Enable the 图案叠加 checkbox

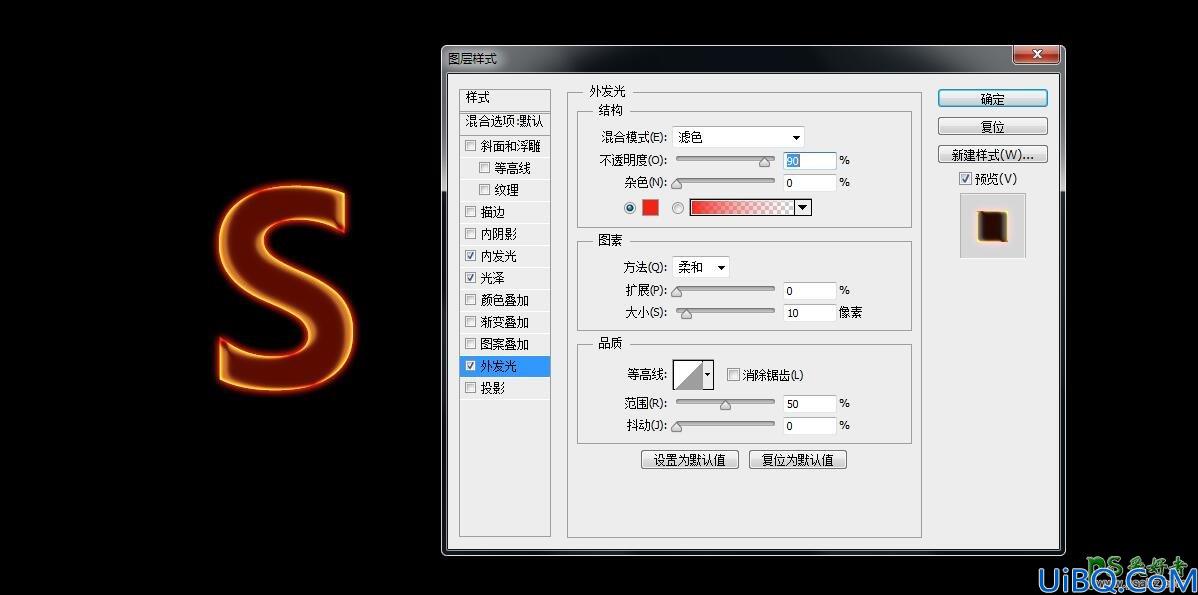coord(470,344)
